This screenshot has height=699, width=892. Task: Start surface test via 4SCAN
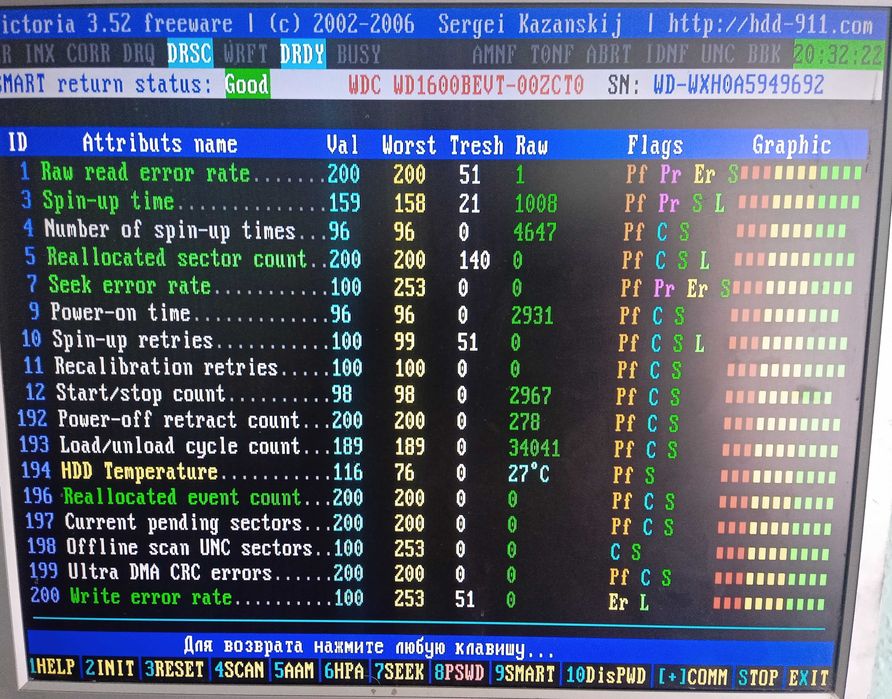(x=239, y=669)
